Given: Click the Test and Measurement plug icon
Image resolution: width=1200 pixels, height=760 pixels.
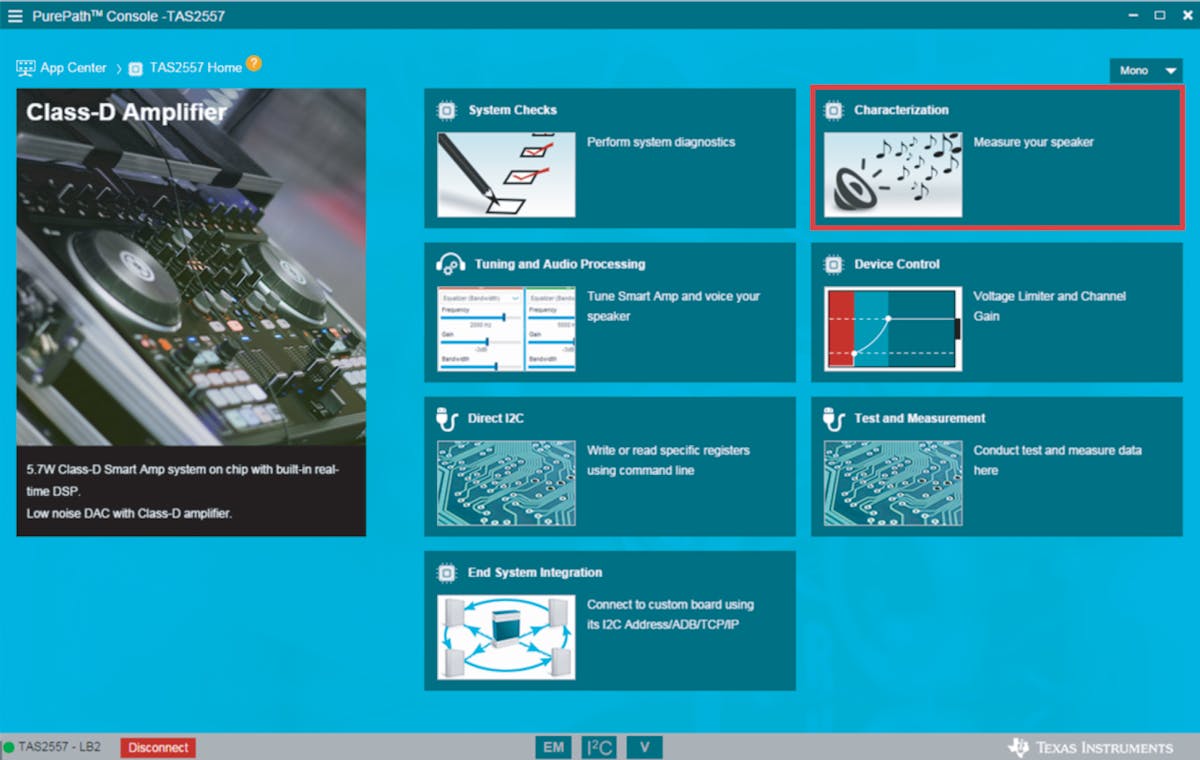Looking at the screenshot, I should pyautogui.click(x=833, y=419).
